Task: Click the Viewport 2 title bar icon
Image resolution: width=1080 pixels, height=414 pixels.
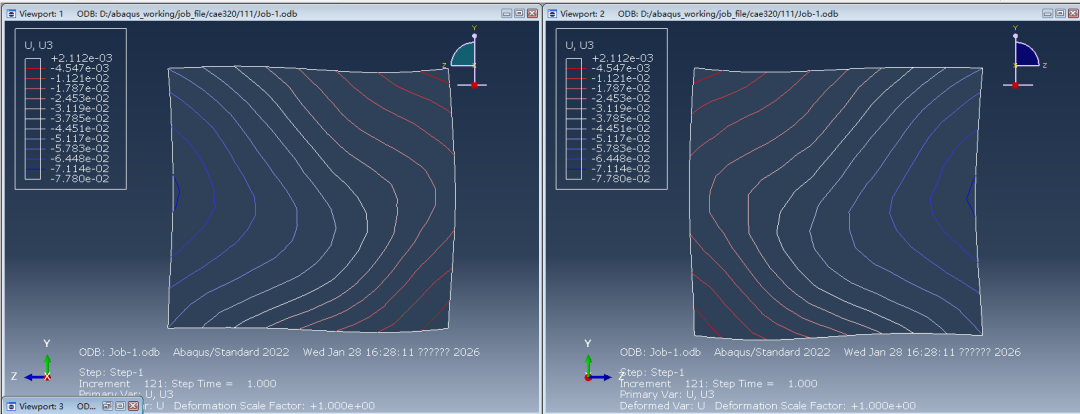Action: 551,13
